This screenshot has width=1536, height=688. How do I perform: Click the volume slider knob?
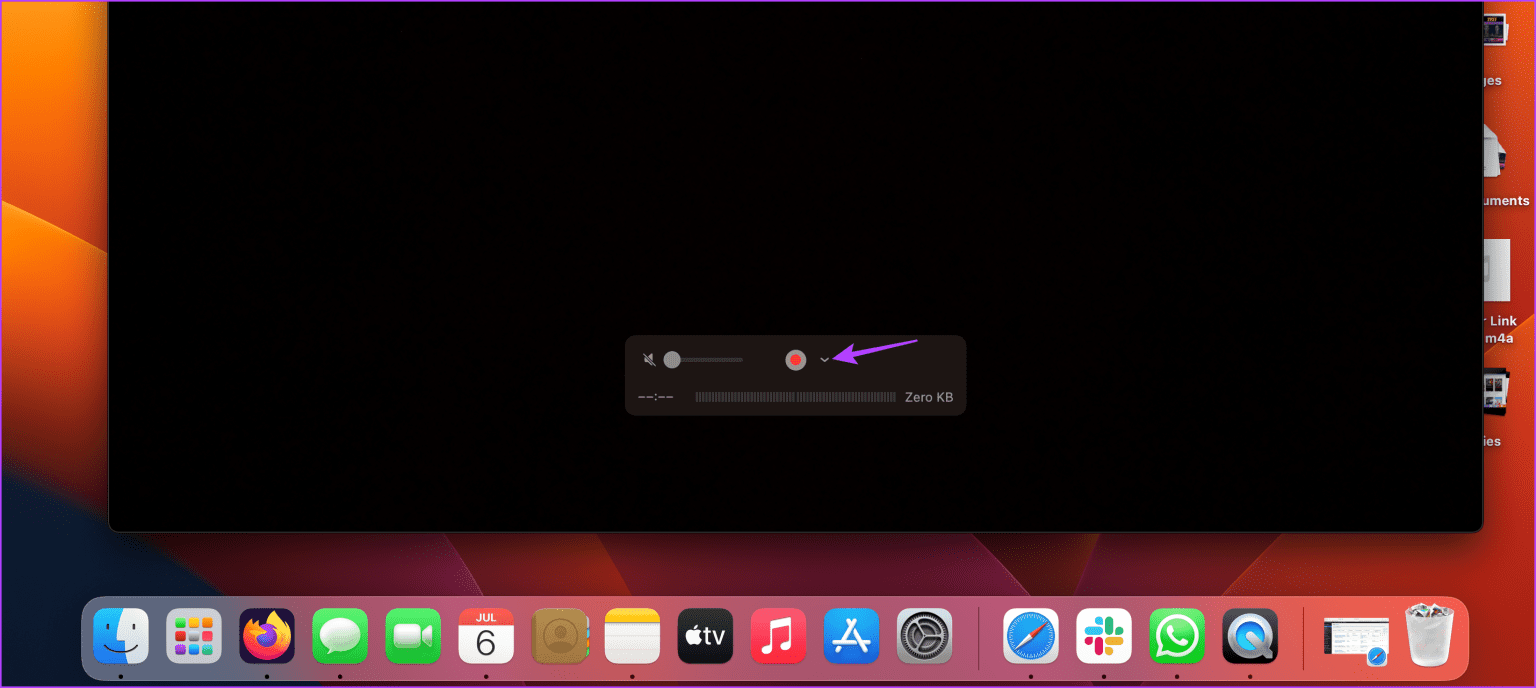[x=672, y=360]
